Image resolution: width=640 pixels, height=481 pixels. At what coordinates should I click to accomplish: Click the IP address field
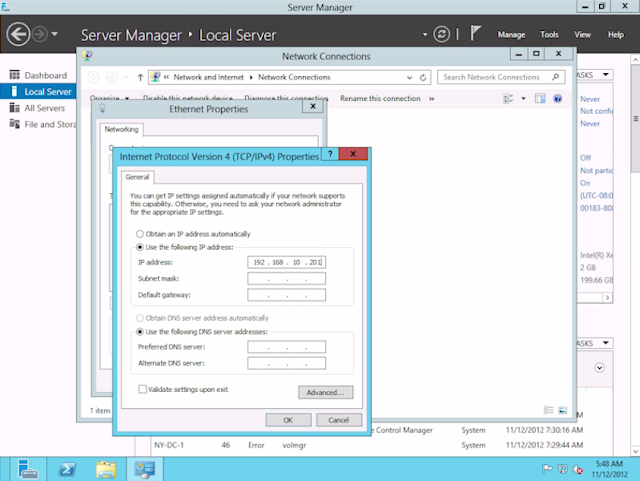point(287,262)
